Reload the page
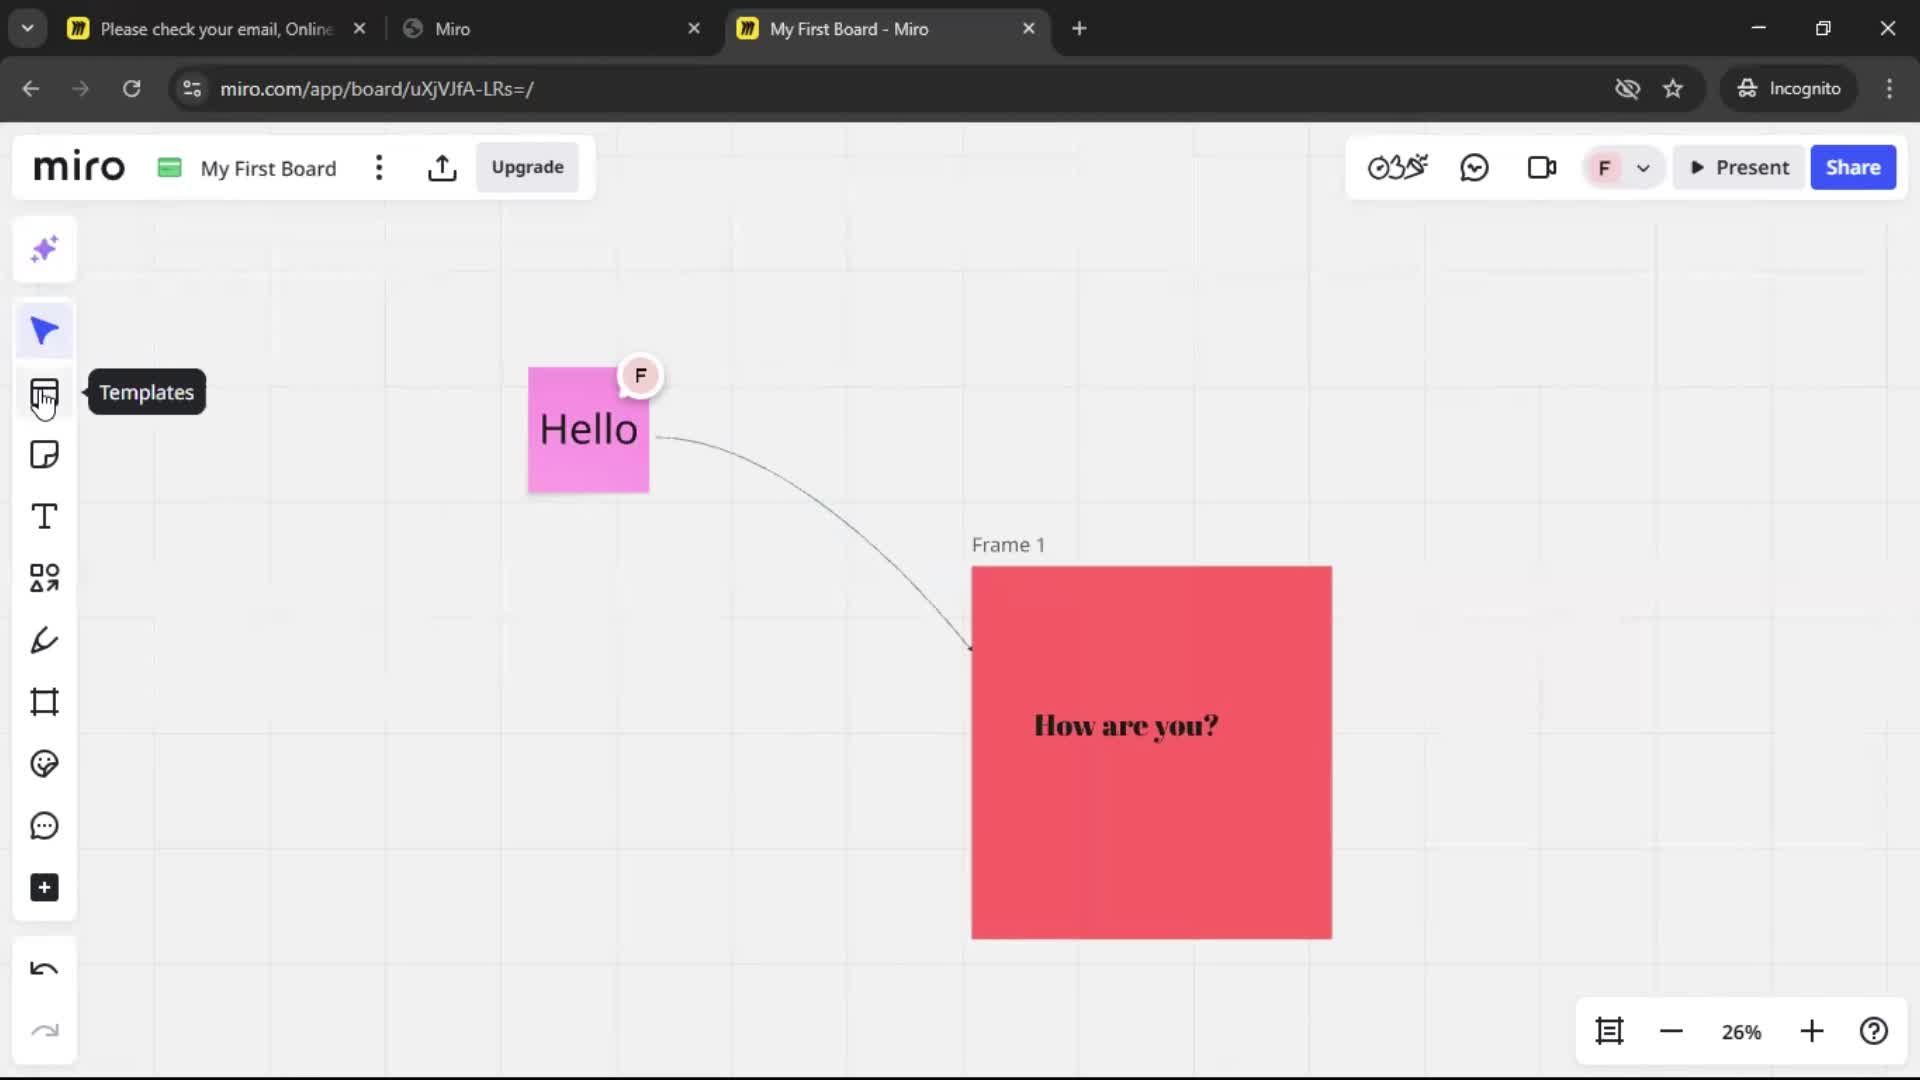 131,89
